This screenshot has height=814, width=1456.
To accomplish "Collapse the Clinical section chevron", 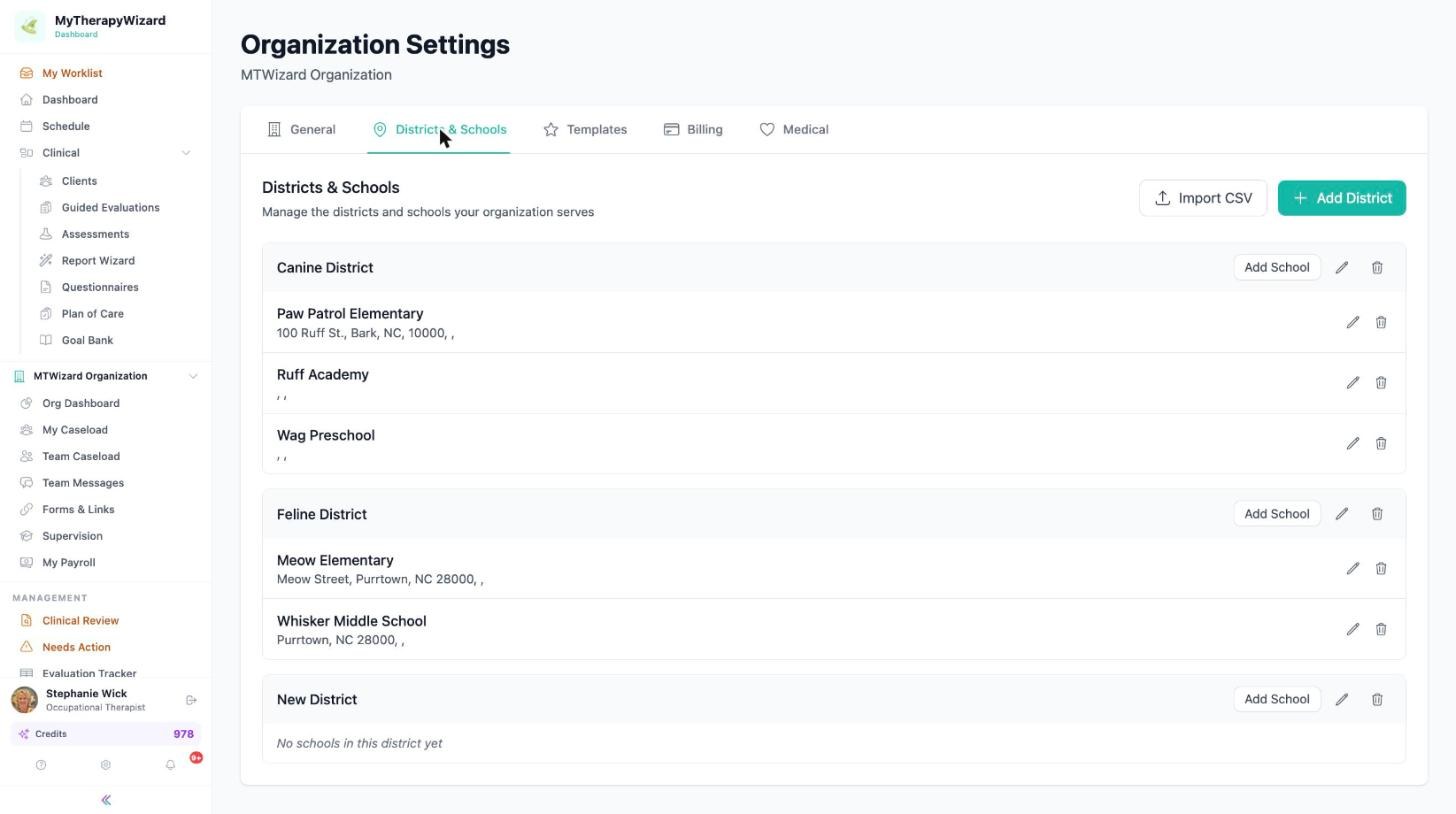I will (185, 153).
